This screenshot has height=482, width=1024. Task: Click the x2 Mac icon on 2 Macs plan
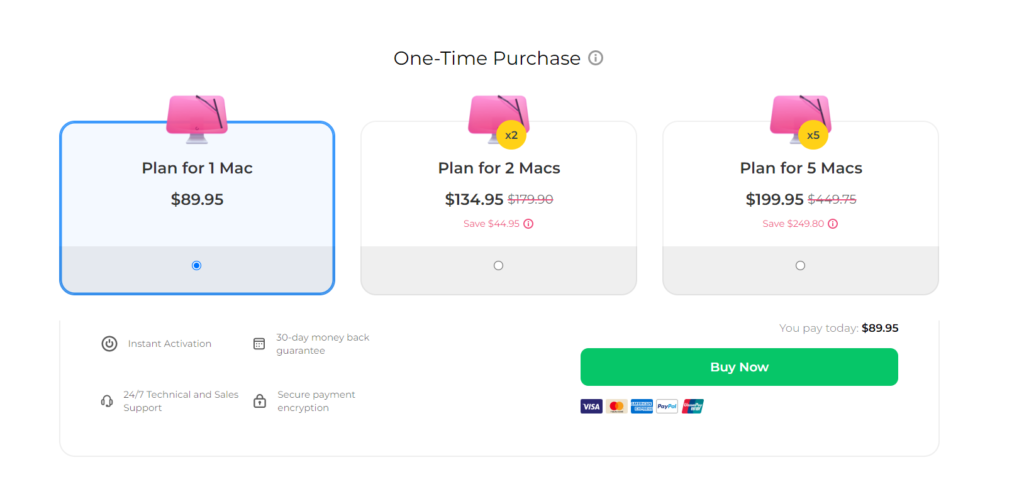[x=498, y=118]
